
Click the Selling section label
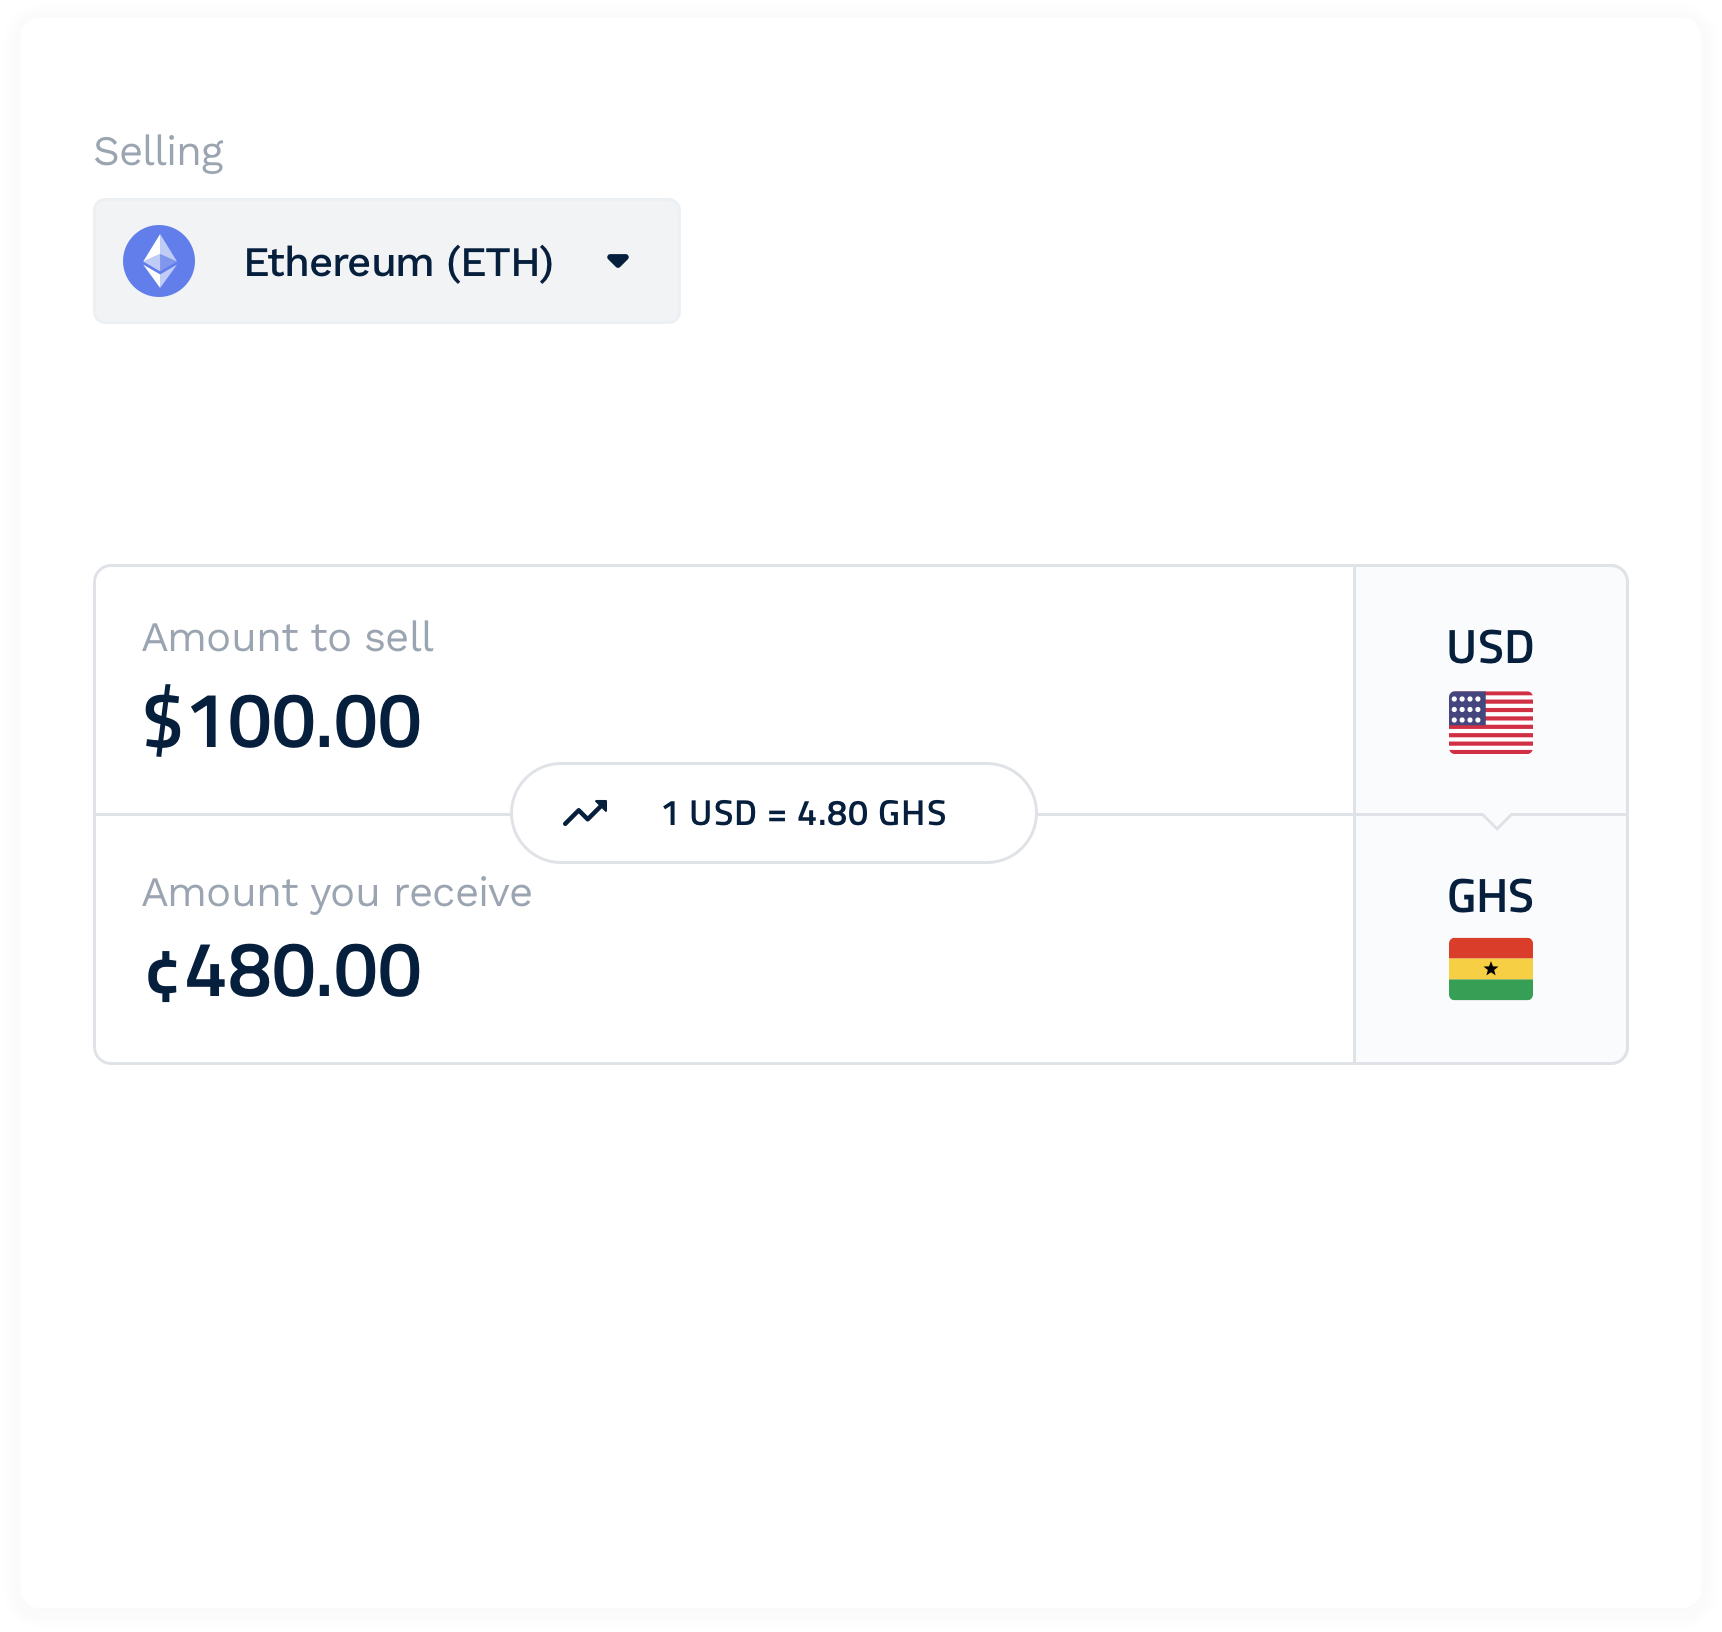coord(158,150)
